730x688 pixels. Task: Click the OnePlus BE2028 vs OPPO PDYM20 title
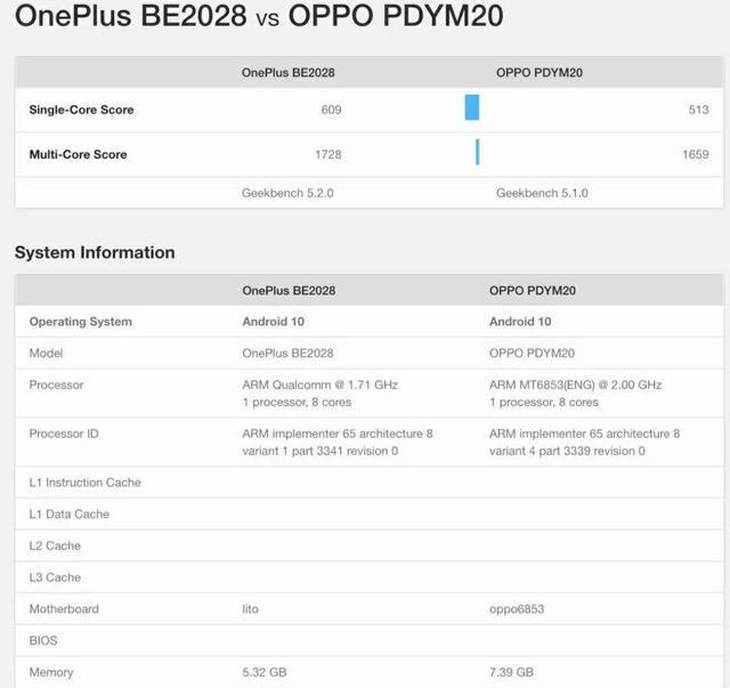pyautogui.click(x=259, y=15)
